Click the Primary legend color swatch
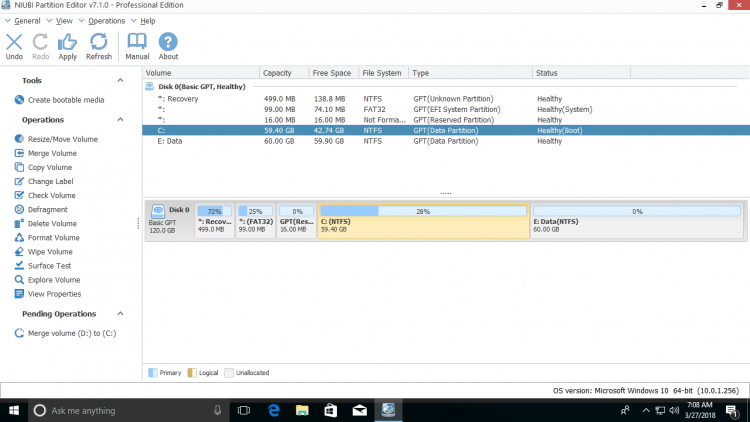Image resolution: width=750 pixels, height=422 pixels. coord(153,373)
